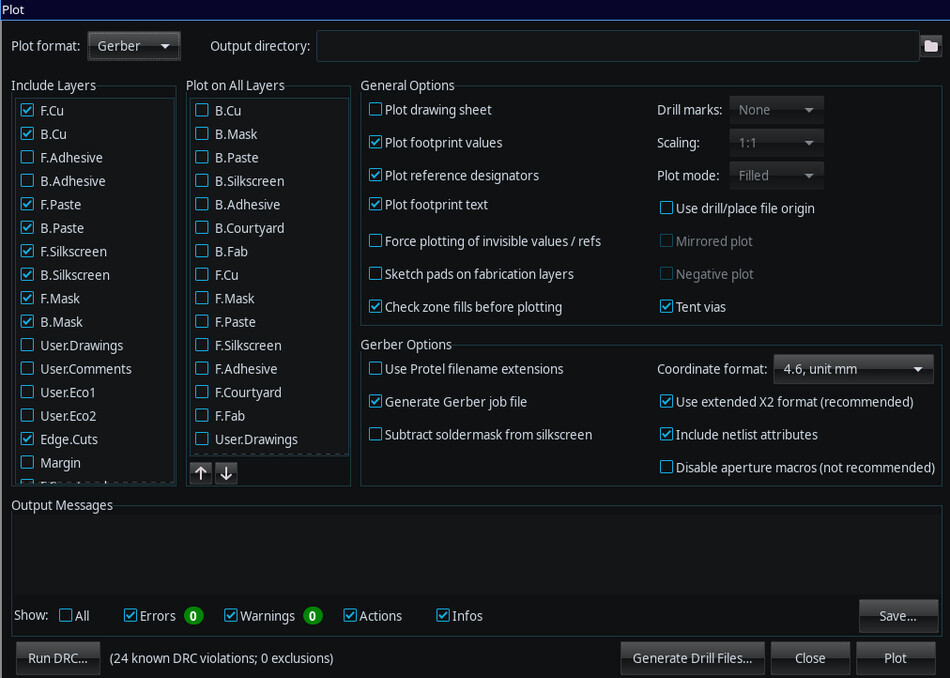The image size is (950, 678).
Task: Open the Drill marks dropdown
Action: 776,110
